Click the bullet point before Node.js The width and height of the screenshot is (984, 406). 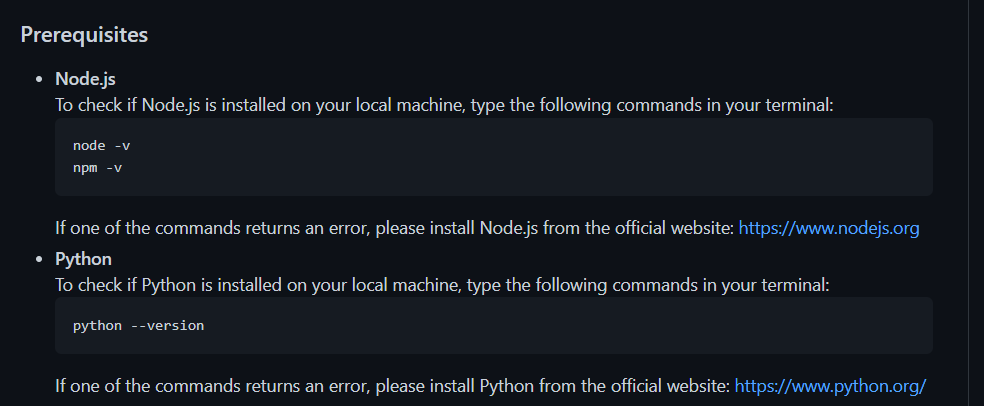[x=40, y=80]
